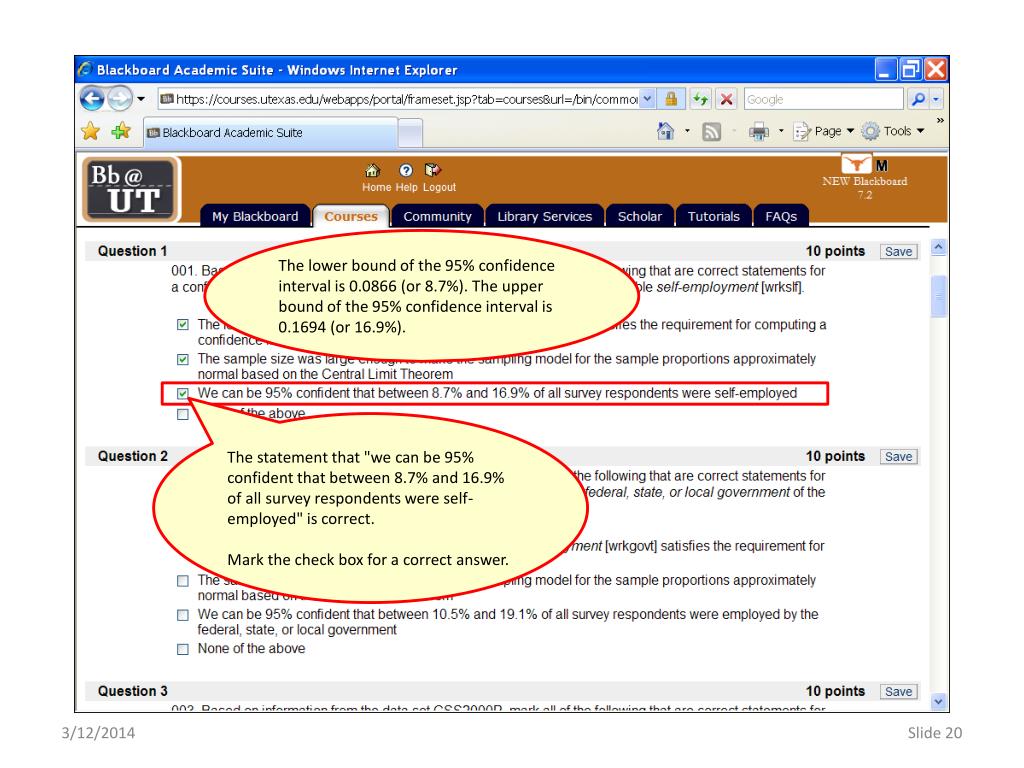
Task: Click the Refresh page icon
Action: tap(701, 99)
